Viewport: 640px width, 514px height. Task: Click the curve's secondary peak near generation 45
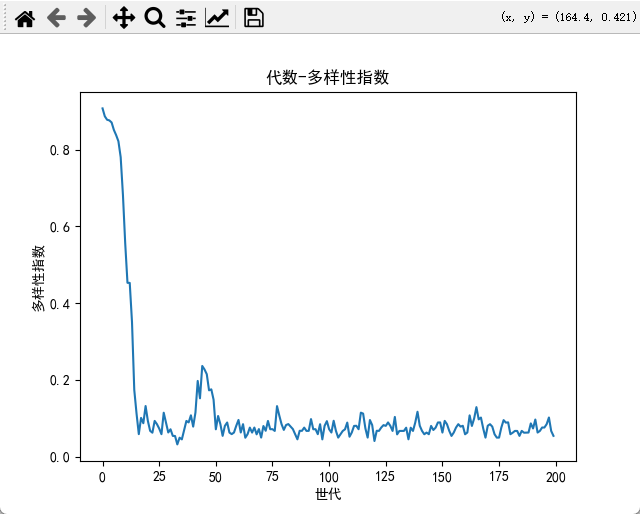(x=202, y=366)
